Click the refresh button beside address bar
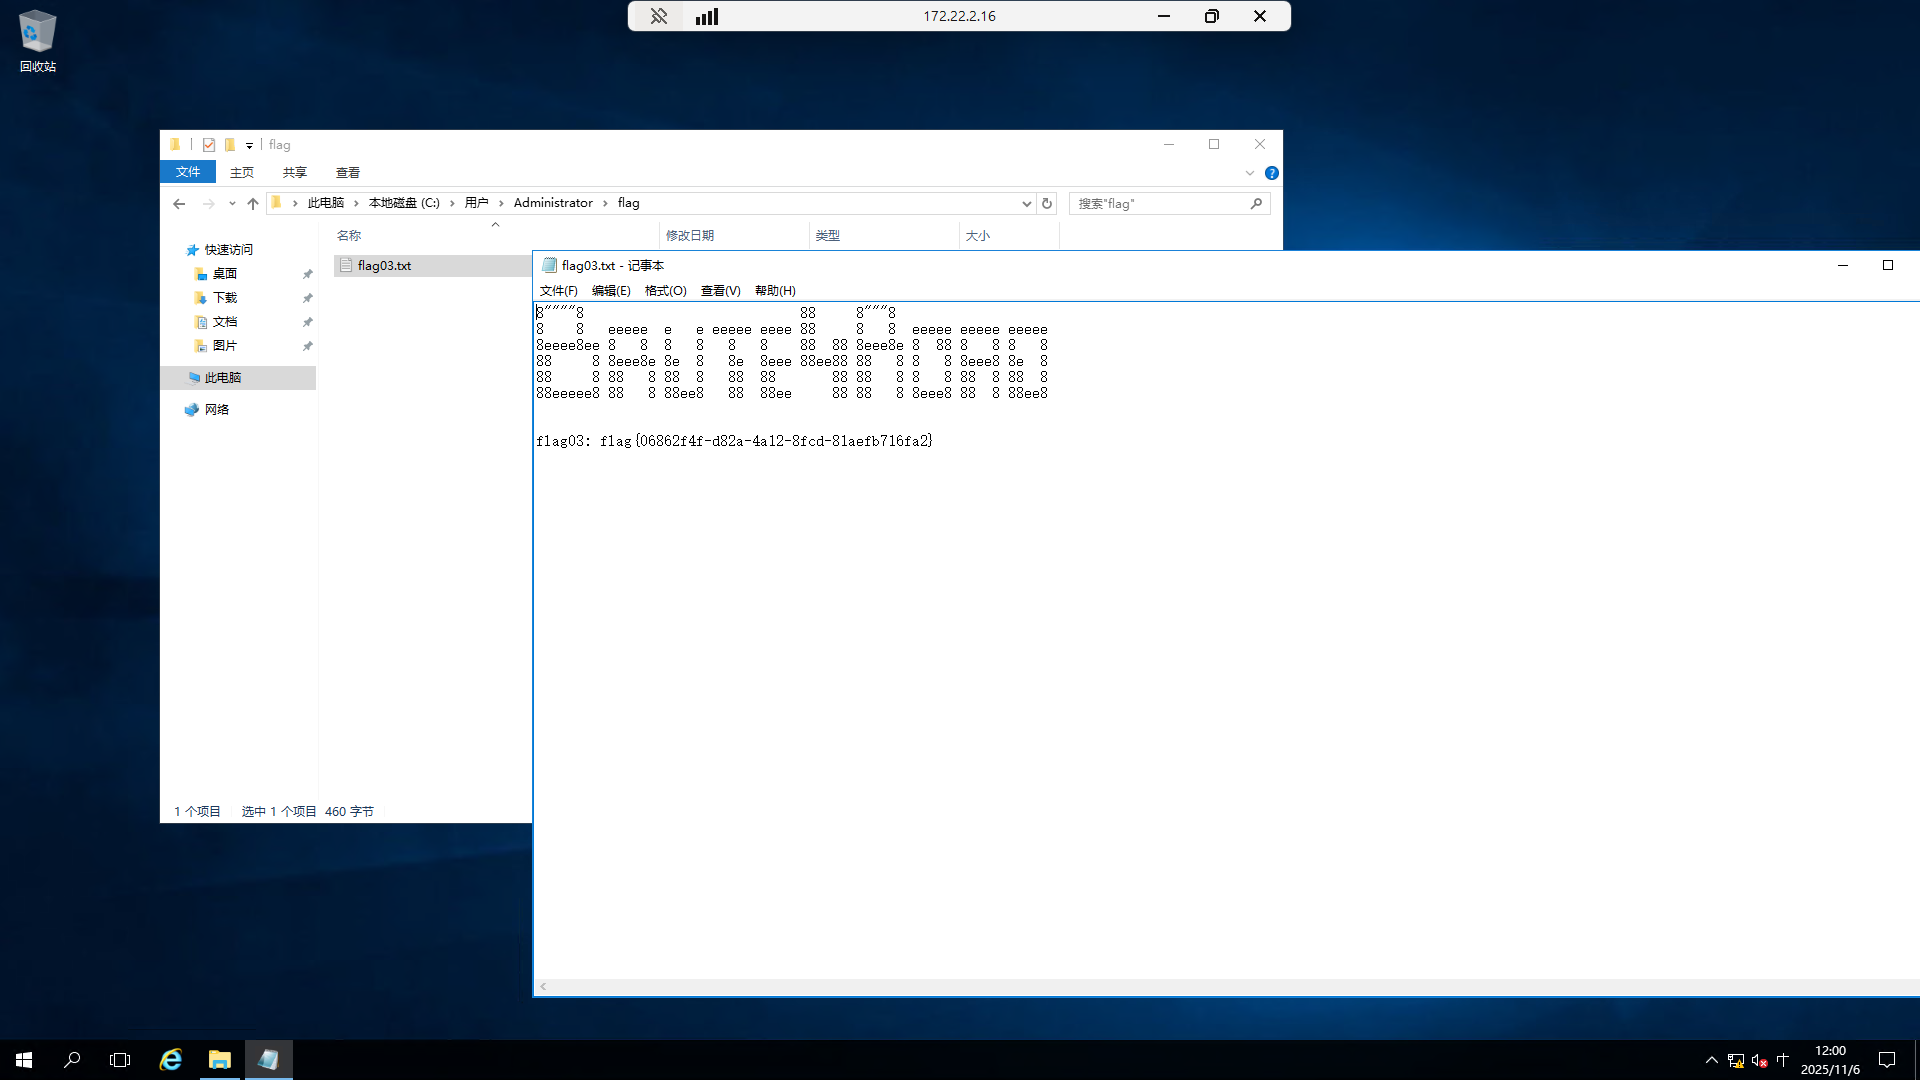Screen dimensions: 1920x1080 coord(1047,203)
